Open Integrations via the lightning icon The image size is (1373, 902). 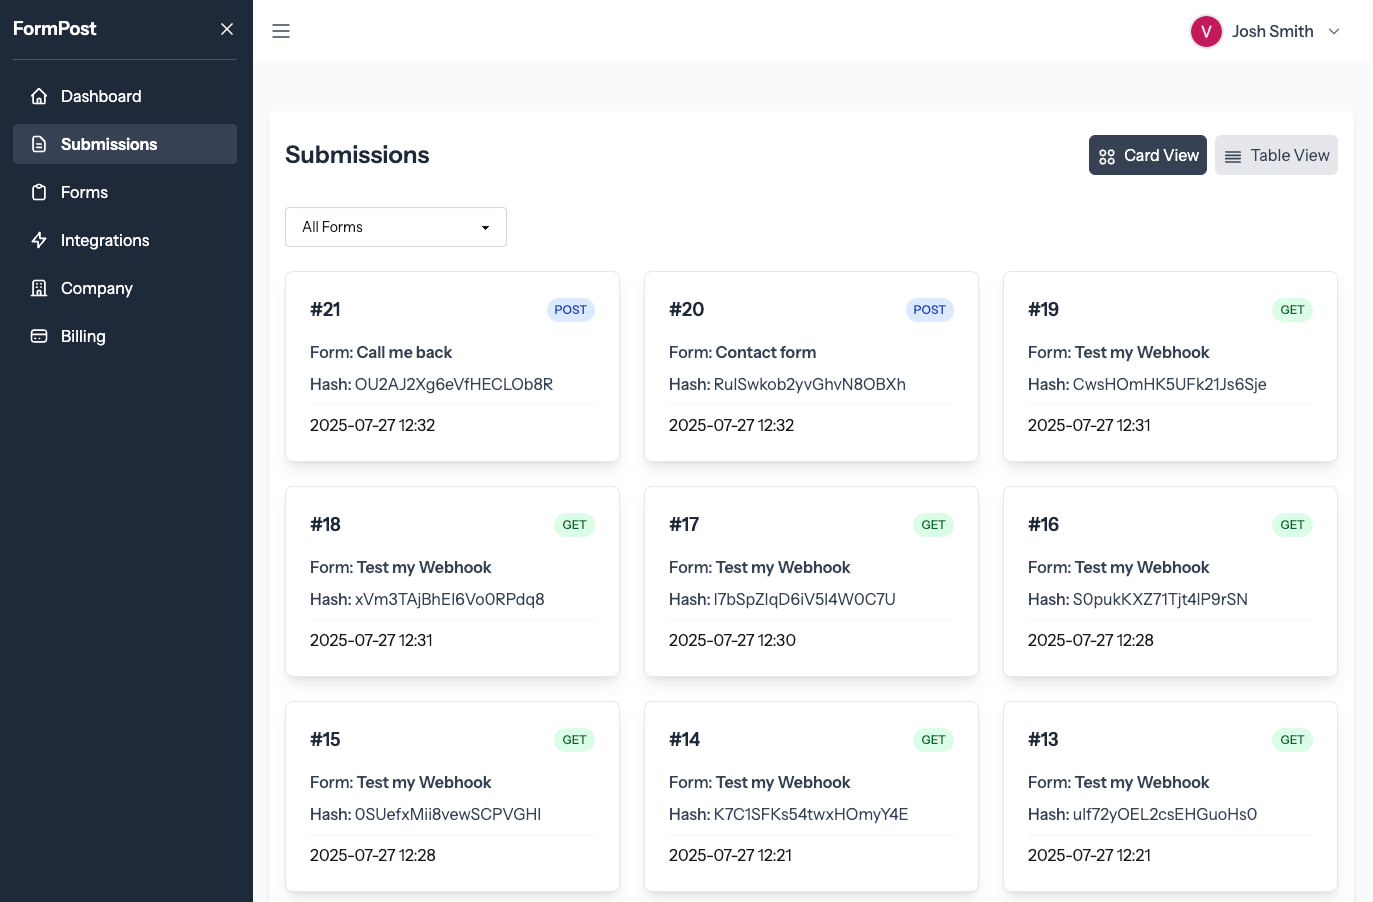[x=38, y=240]
